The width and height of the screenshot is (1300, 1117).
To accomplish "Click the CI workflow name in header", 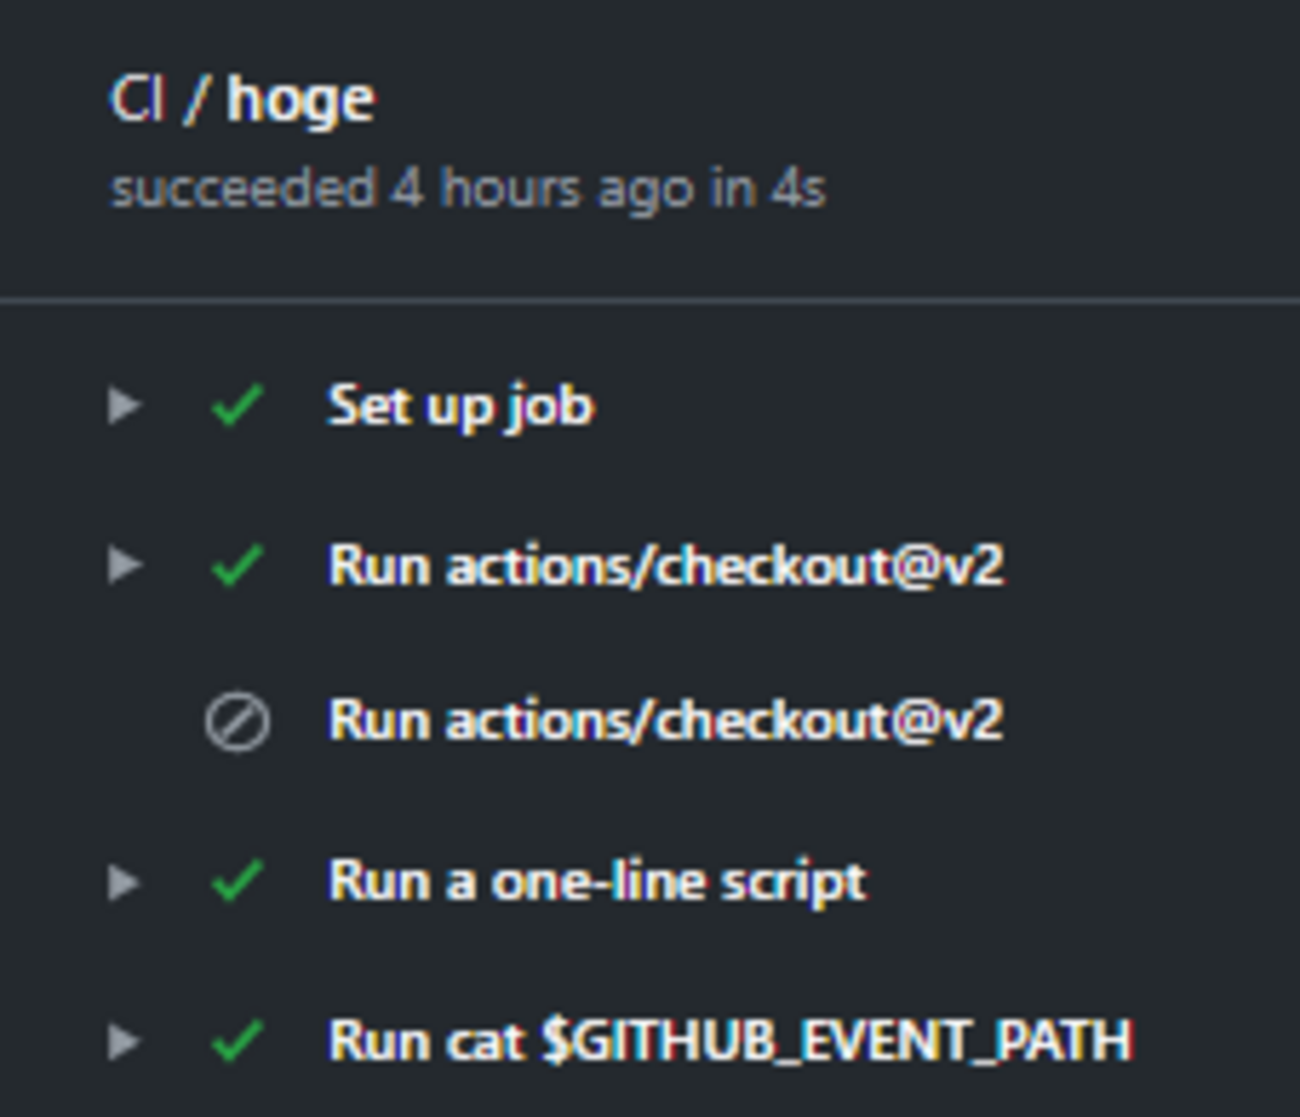I will (136, 100).
